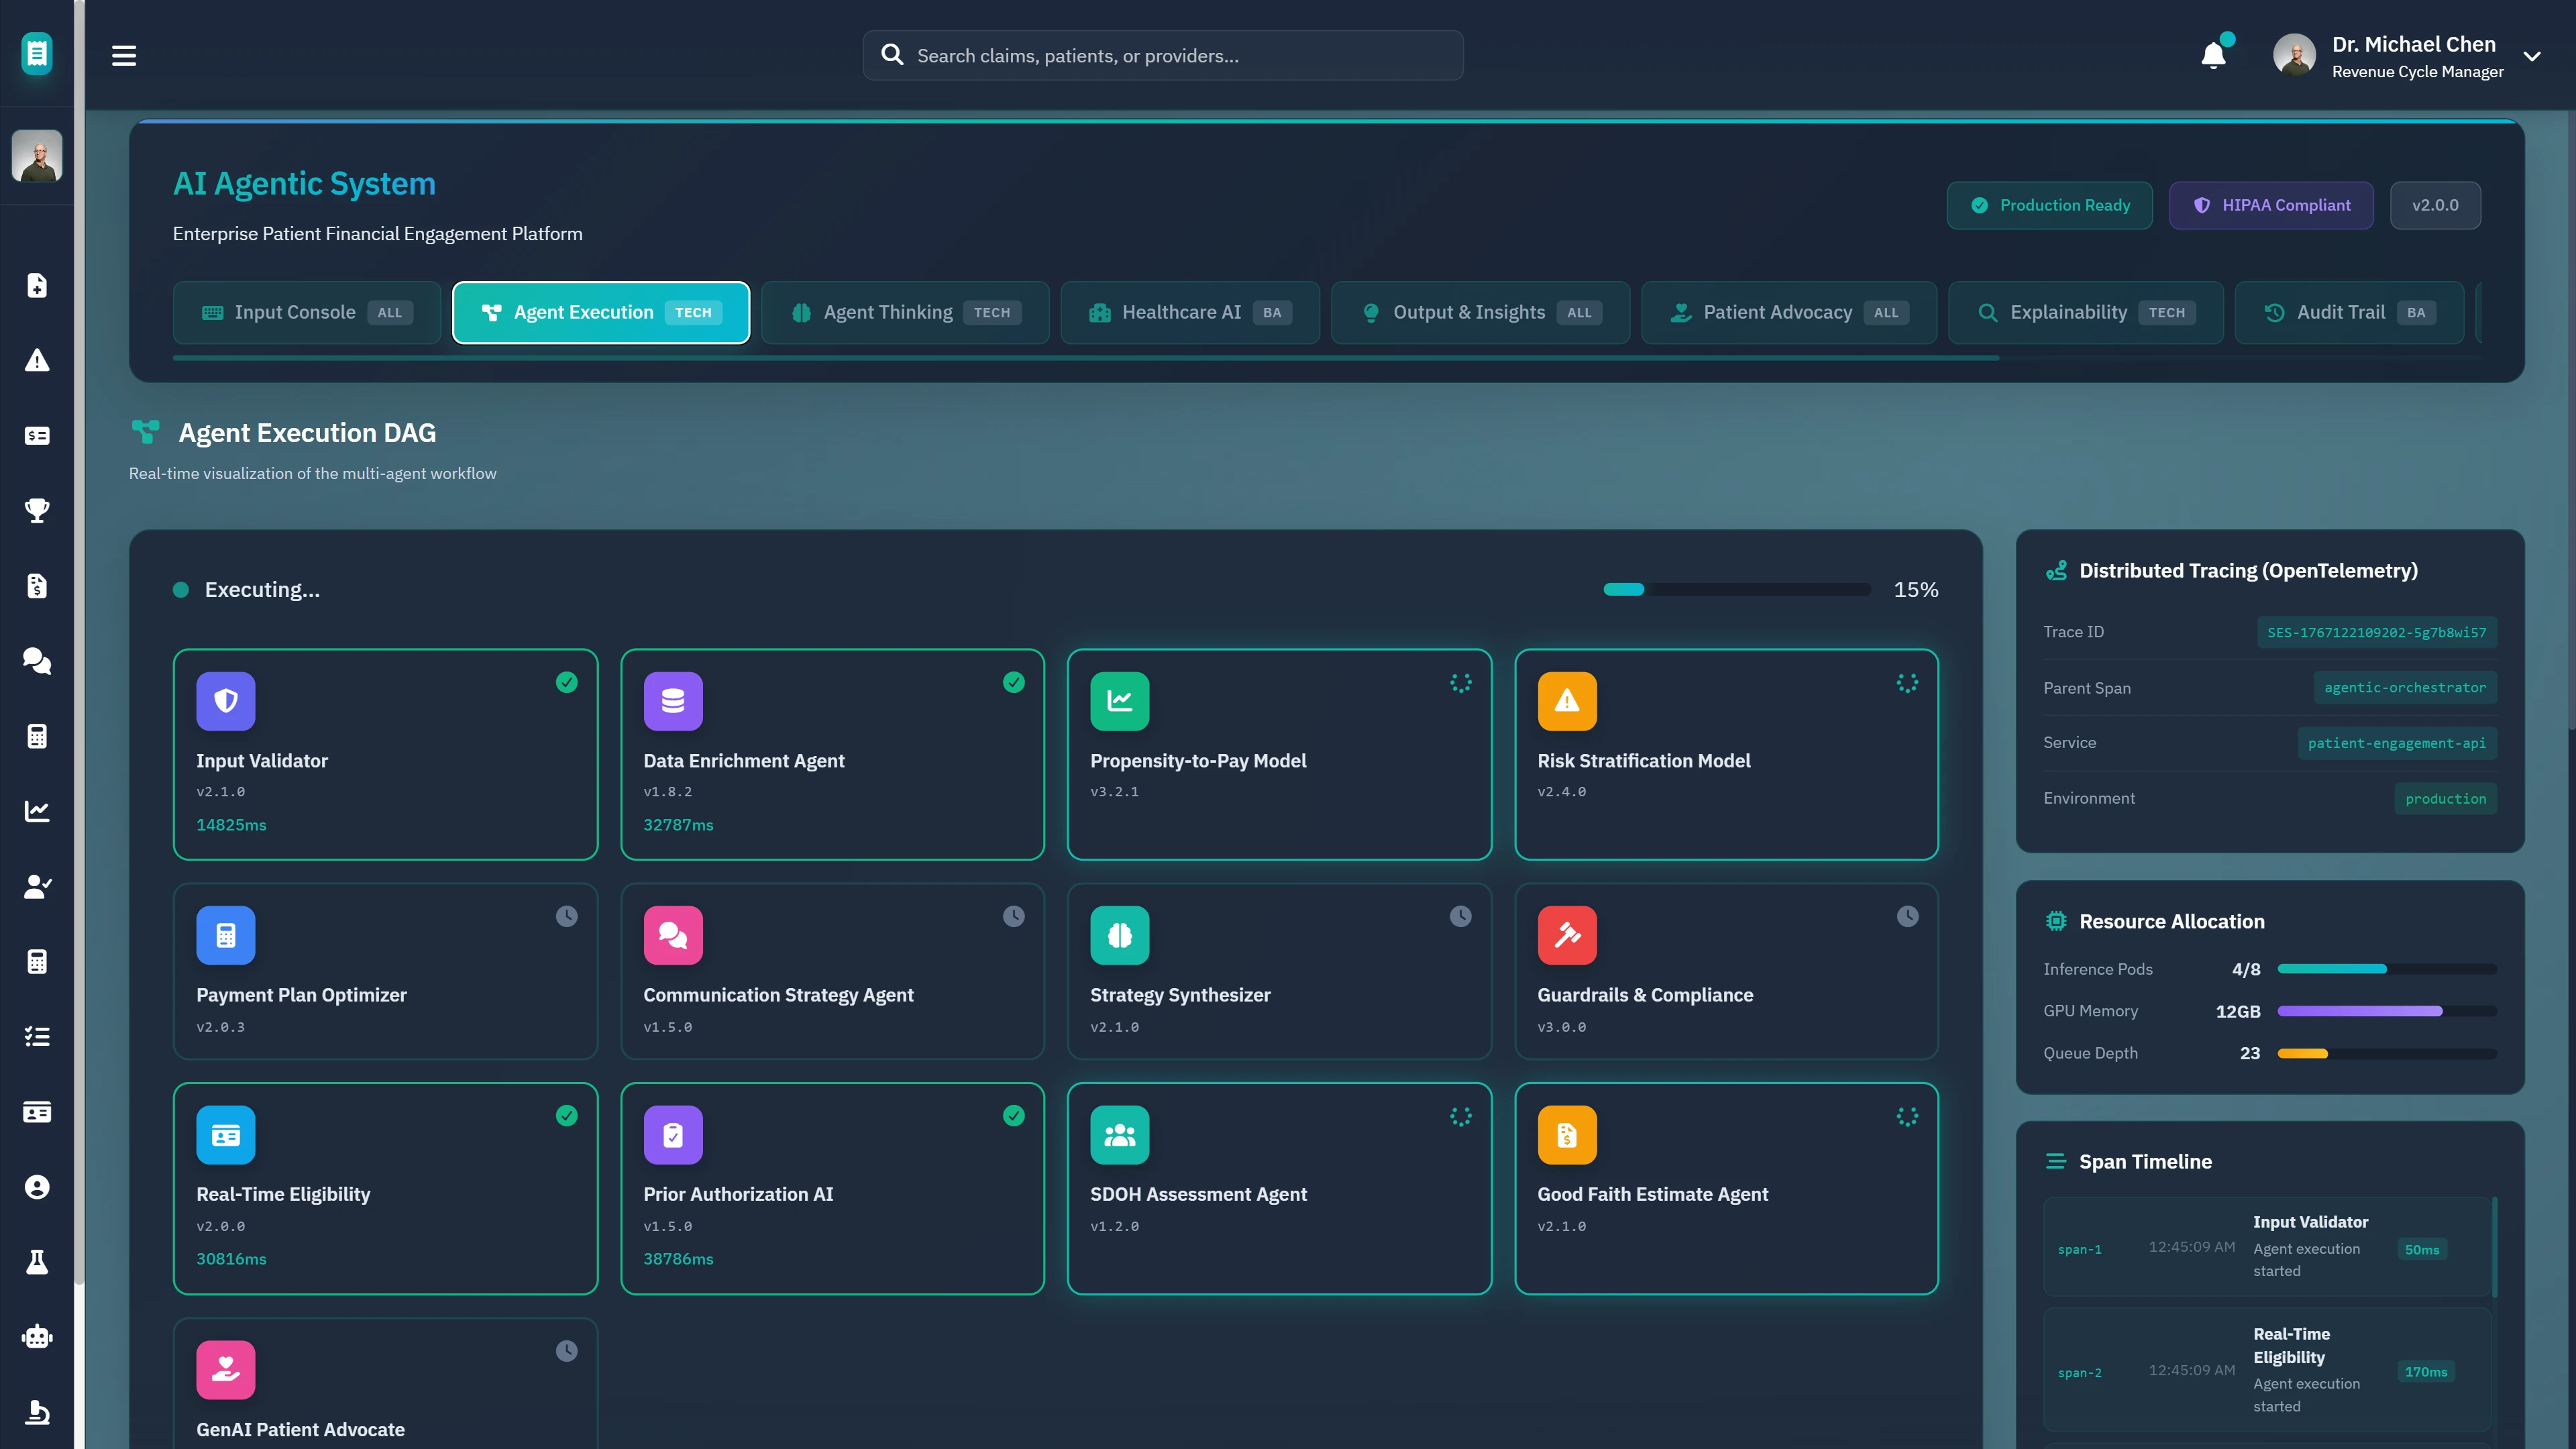Toggle completion check on Input Validator card

tap(566, 682)
